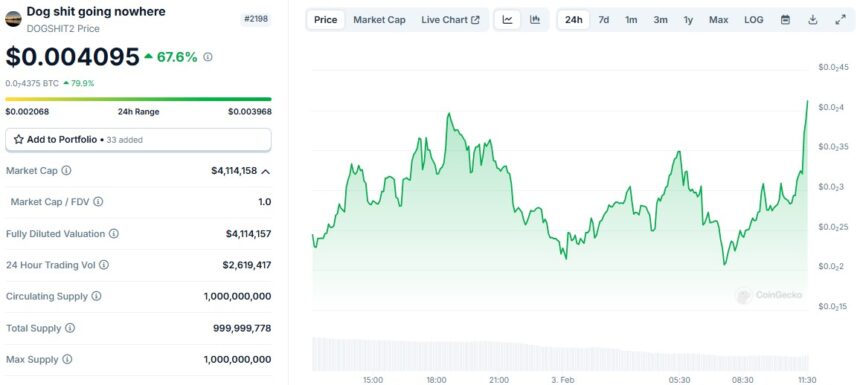860x385 pixels.
Task: Collapse the Market Cap details chevron
Action: 265,171
